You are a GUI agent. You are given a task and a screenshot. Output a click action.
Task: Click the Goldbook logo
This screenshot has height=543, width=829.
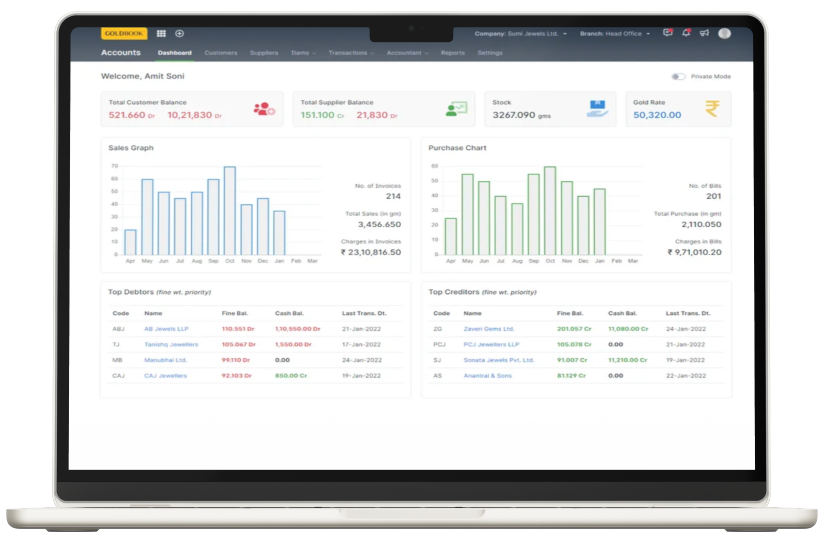coord(123,33)
